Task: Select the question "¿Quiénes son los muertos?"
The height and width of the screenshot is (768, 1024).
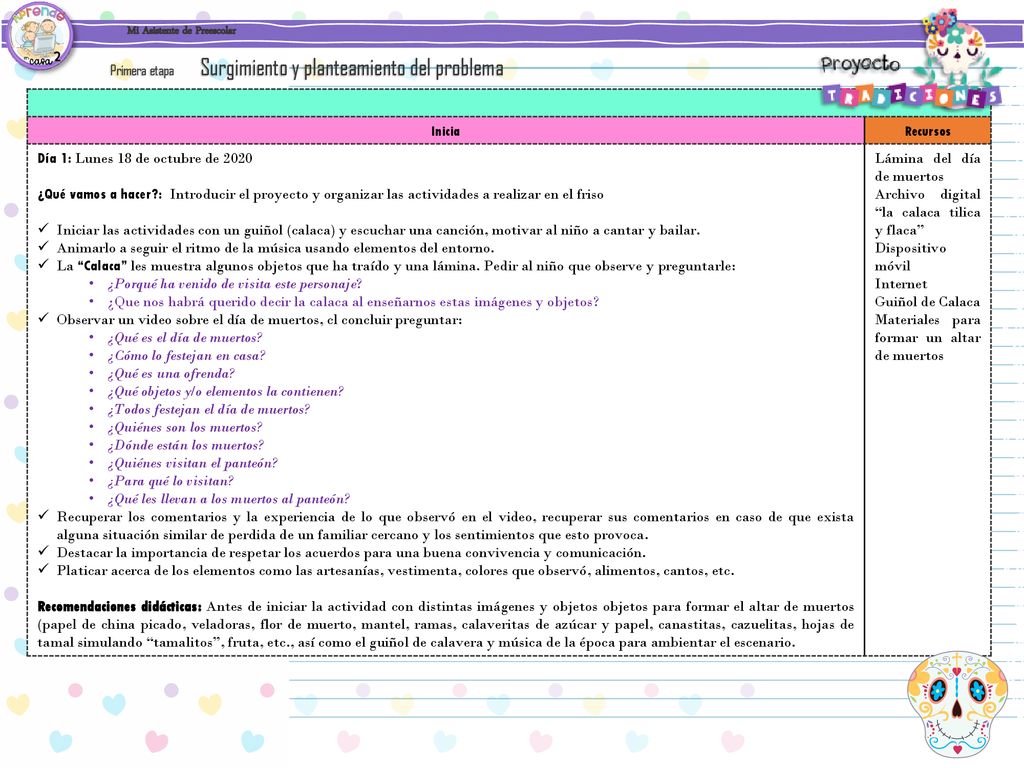Action: click(185, 428)
